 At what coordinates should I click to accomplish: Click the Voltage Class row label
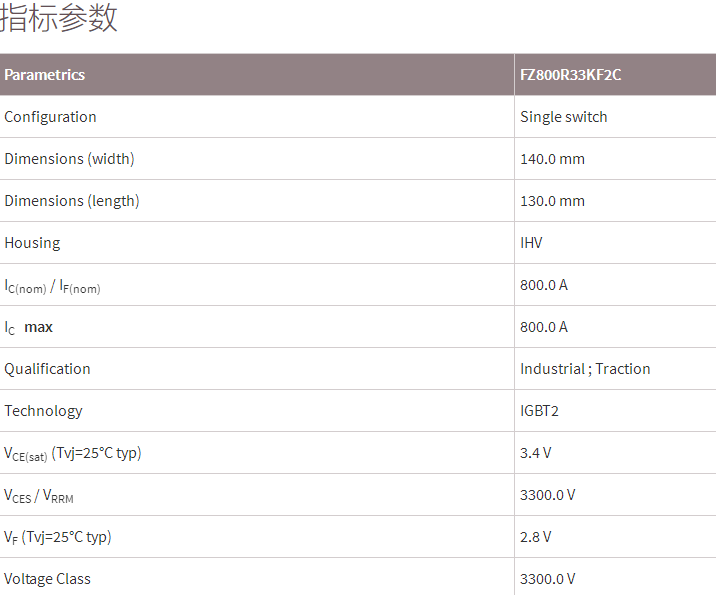(x=47, y=579)
